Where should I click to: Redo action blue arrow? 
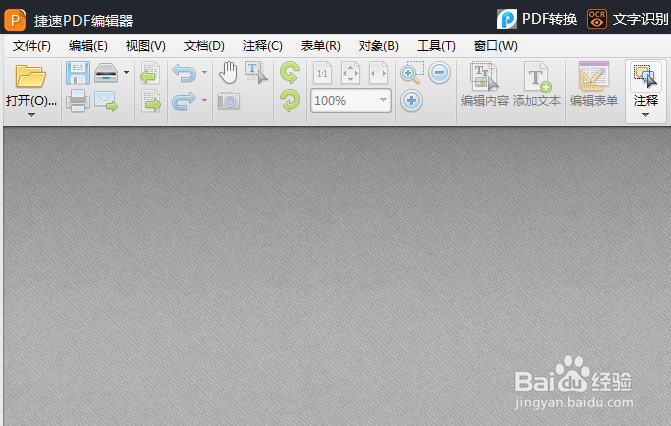(x=184, y=101)
